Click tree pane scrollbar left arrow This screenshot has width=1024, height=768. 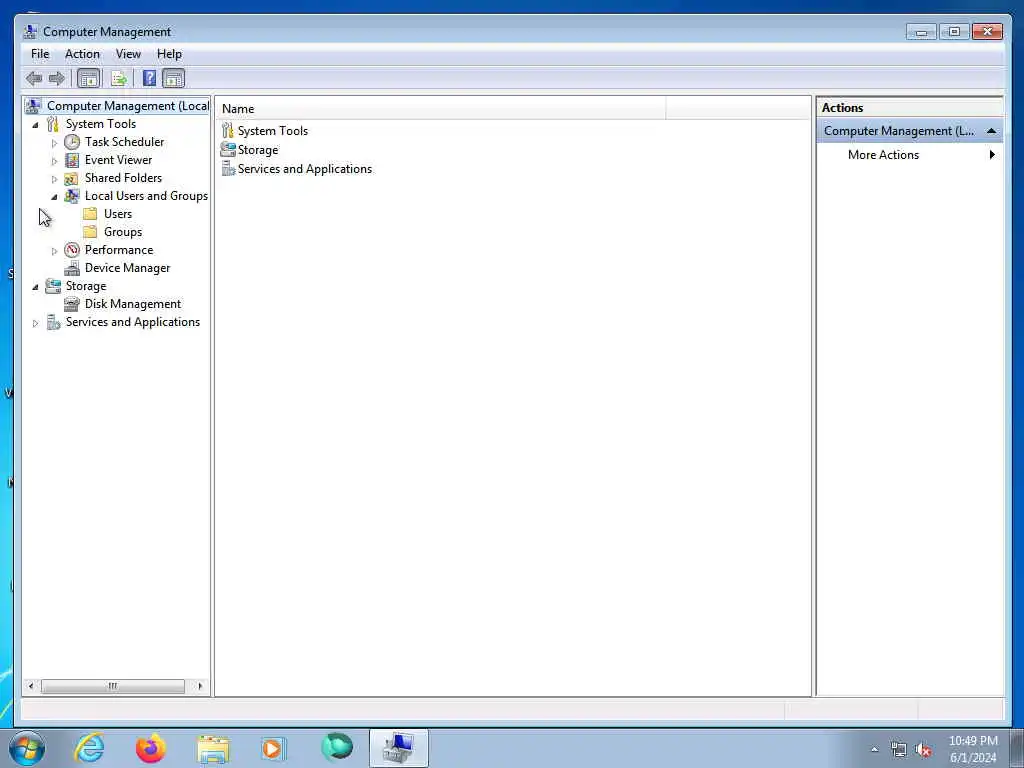tap(31, 686)
